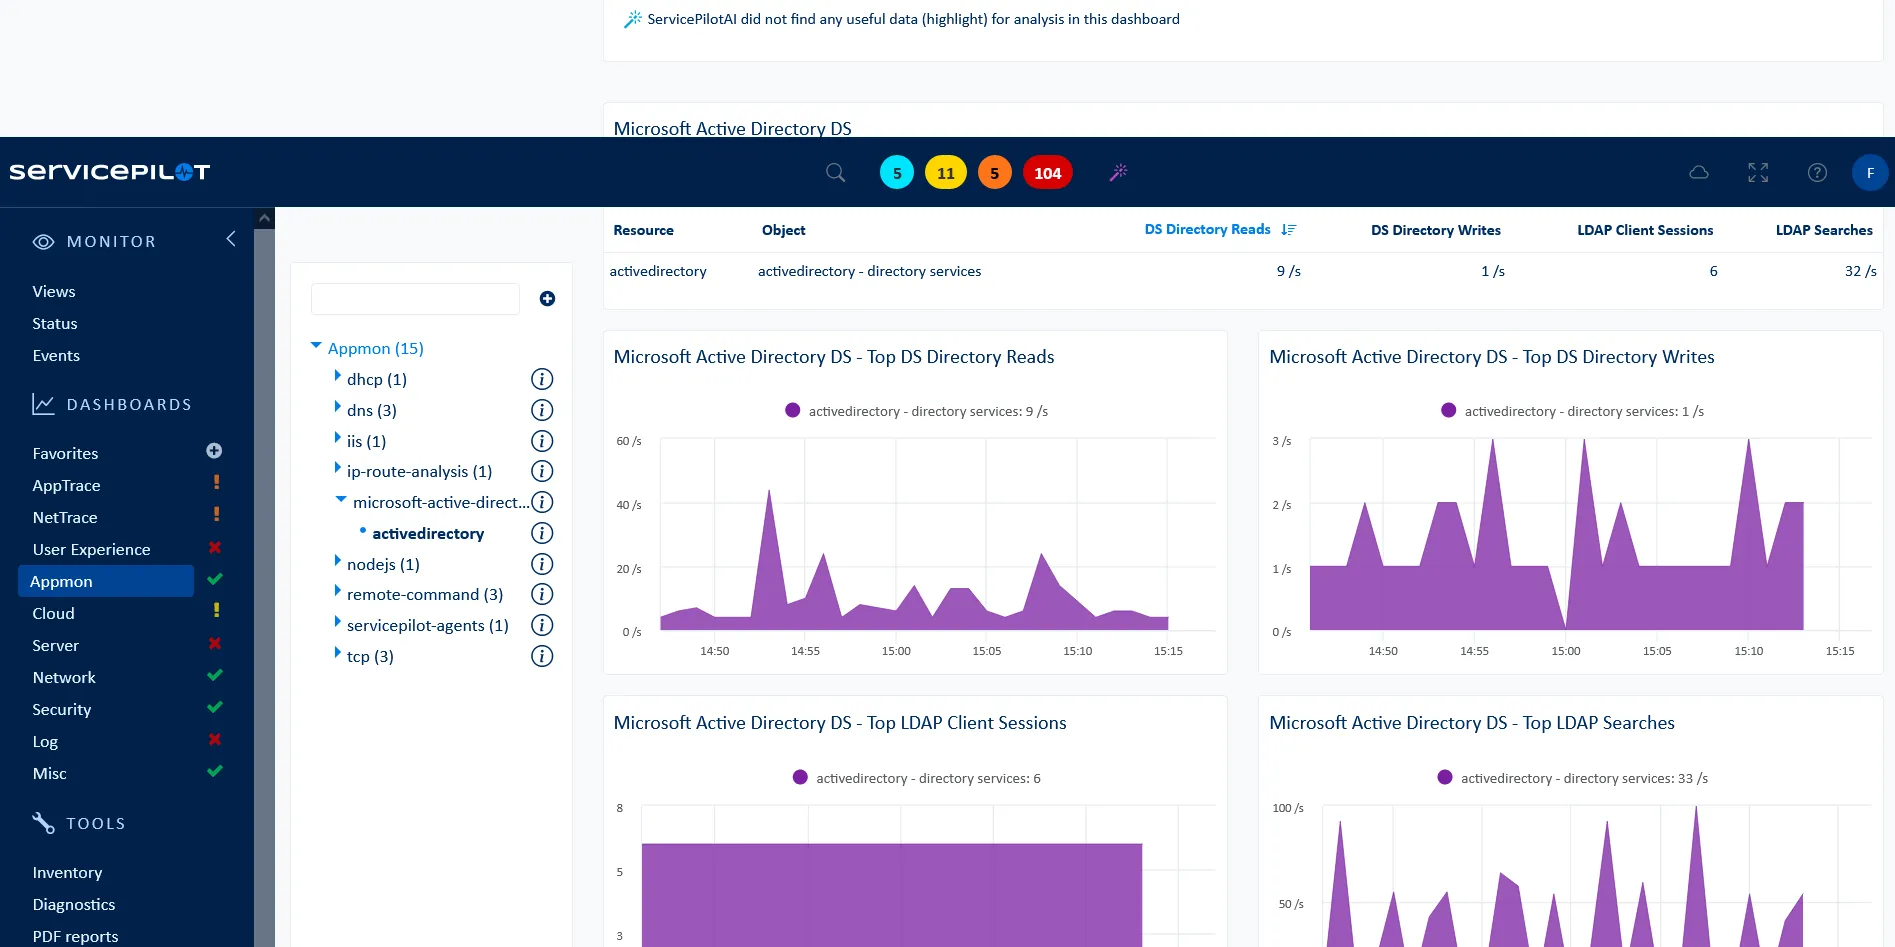The height and width of the screenshot is (947, 1895).
Task: Expand the tcp (3) tree node
Action: point(338,653)
